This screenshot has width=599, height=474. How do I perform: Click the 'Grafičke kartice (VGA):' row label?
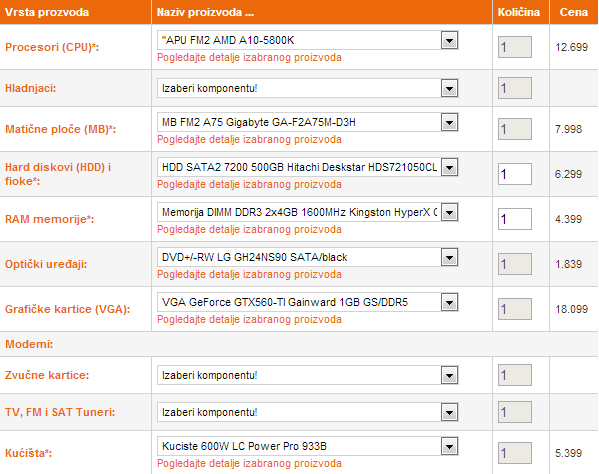[67, 309]
